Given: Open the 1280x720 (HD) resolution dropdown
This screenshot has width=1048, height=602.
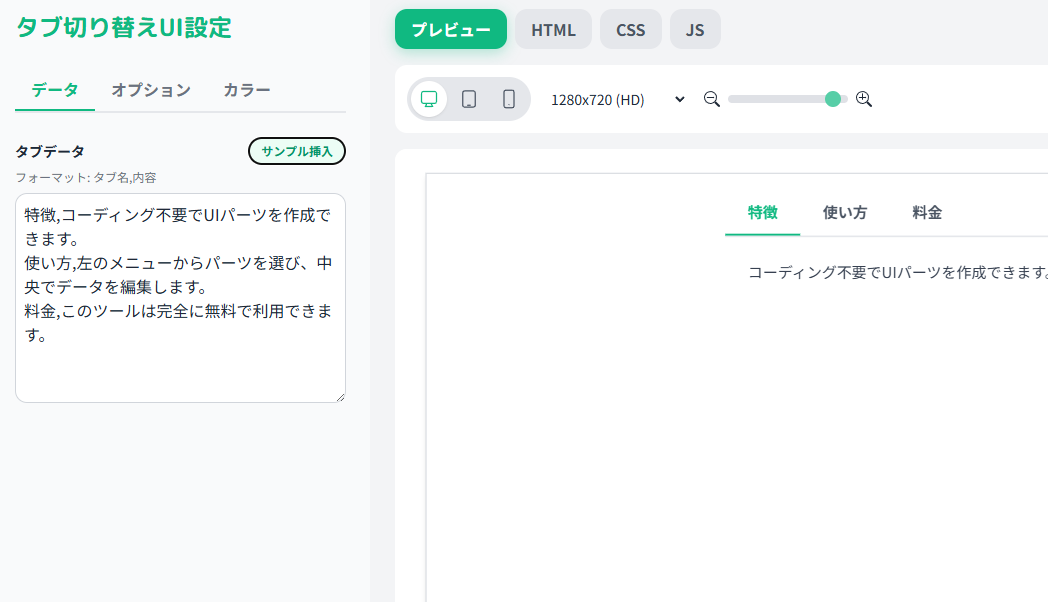Looking at the screenshot, I should click(x=617, y=100).
